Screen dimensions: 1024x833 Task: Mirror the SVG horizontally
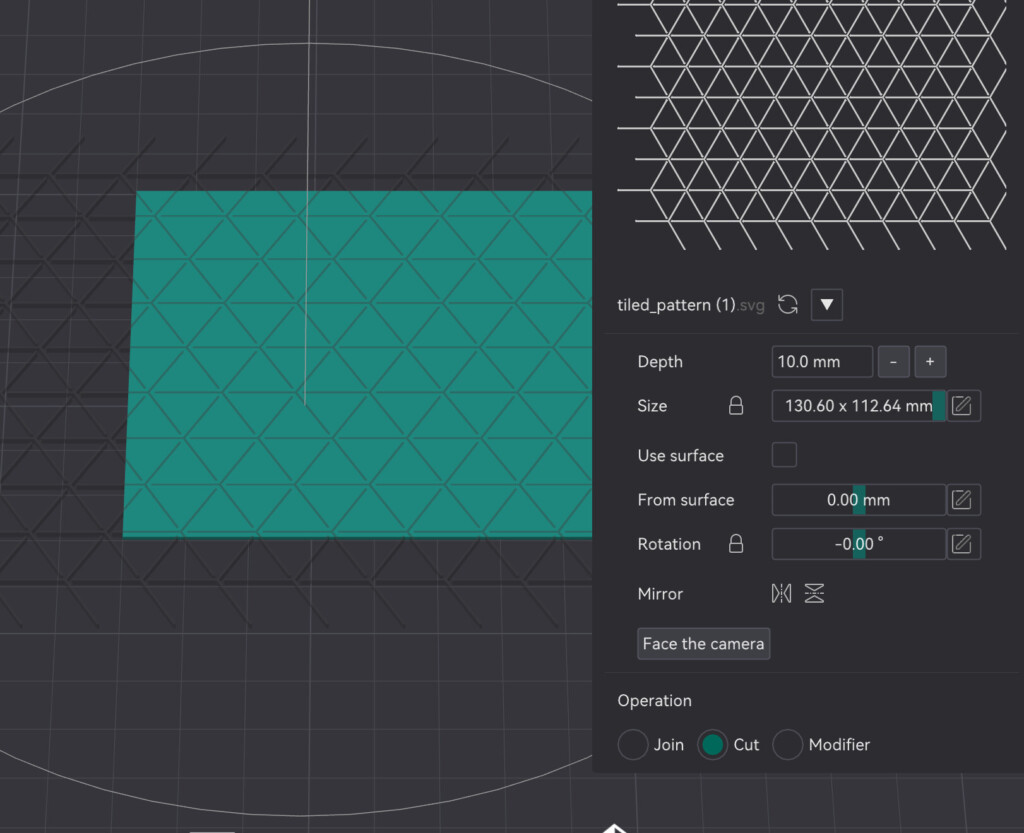tap(781, 594)
